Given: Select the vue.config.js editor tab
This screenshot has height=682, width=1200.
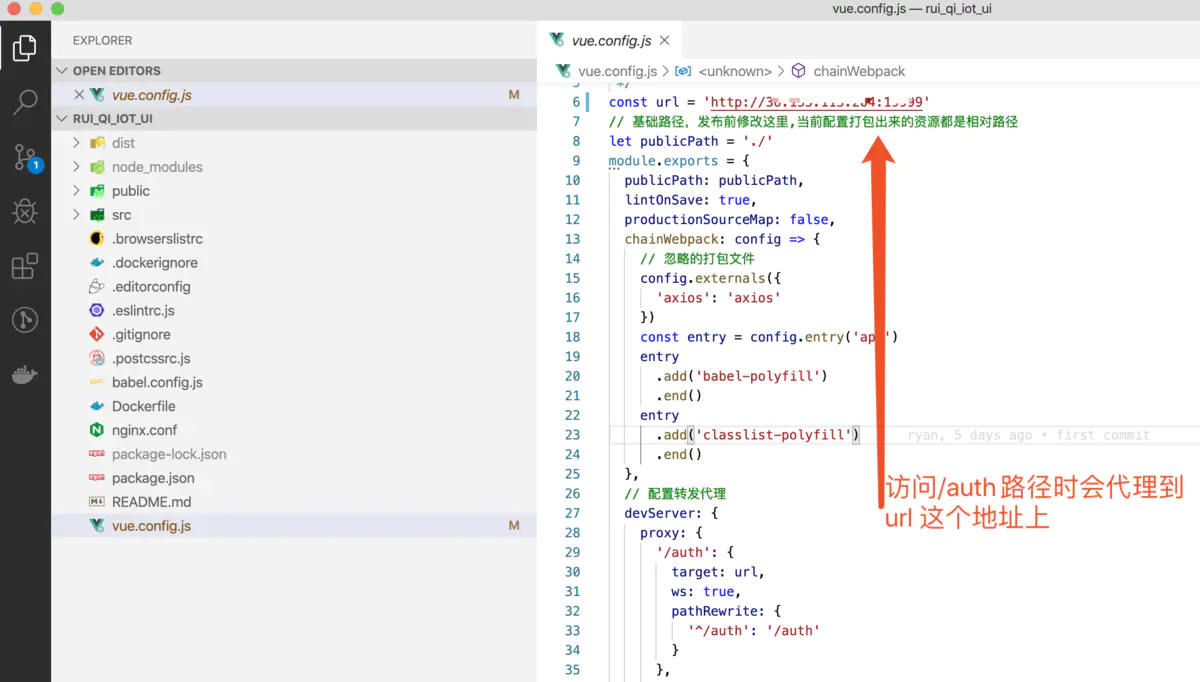Looking at the screenshot, I should click(x=610, y=41).
